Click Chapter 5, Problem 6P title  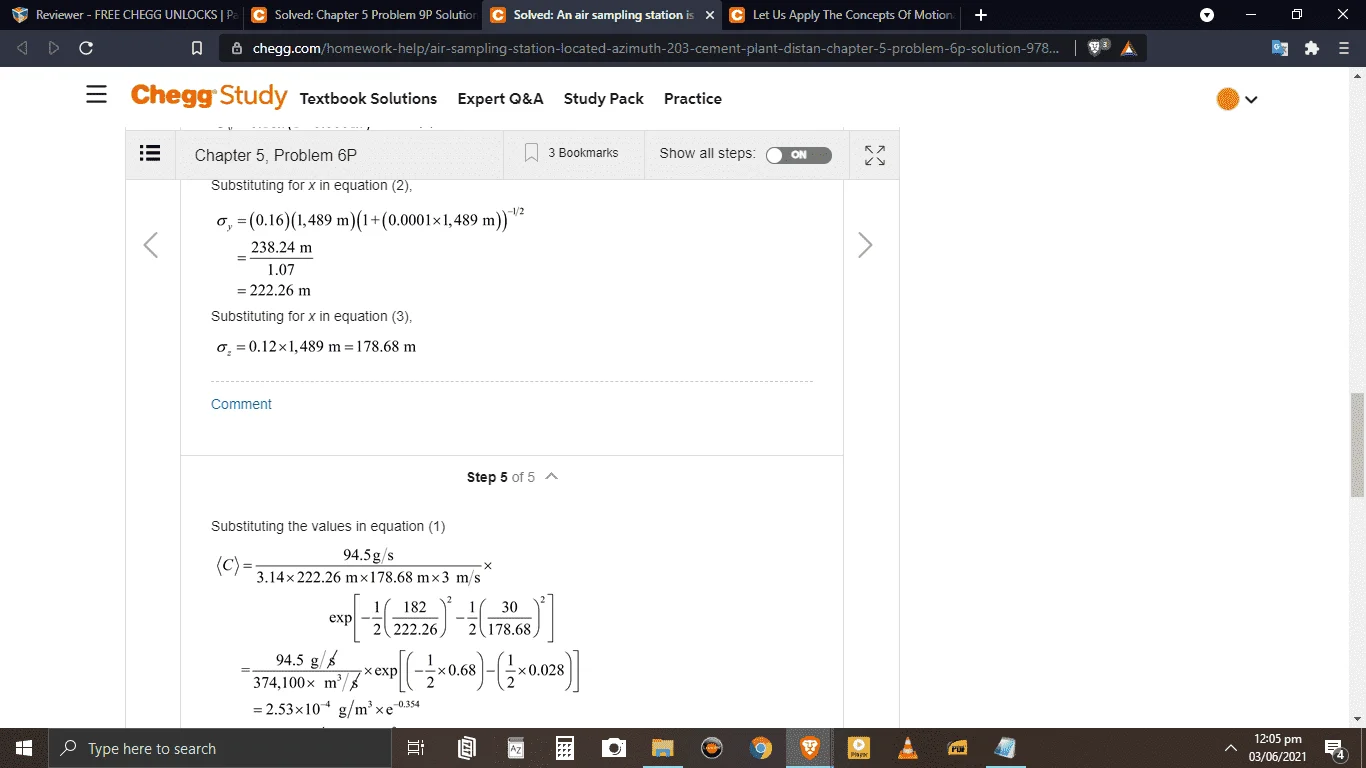tap(275, 155)
